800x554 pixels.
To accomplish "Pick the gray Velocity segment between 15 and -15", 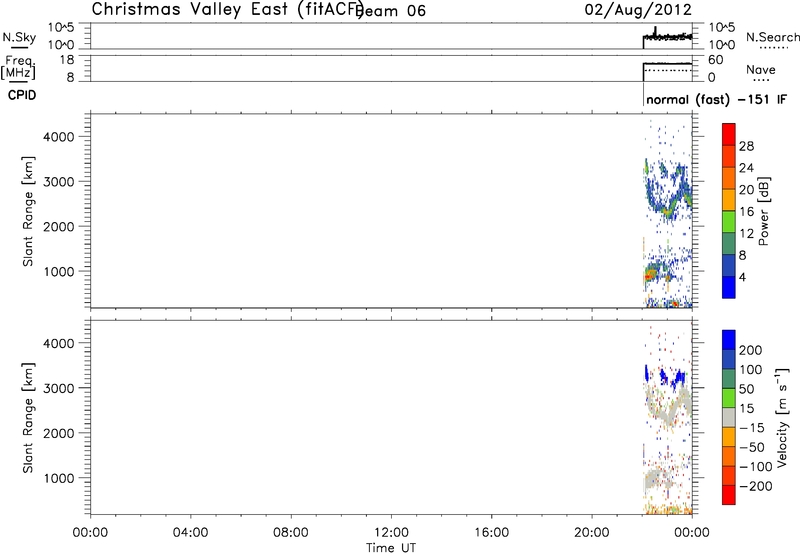I will [729, 418].
